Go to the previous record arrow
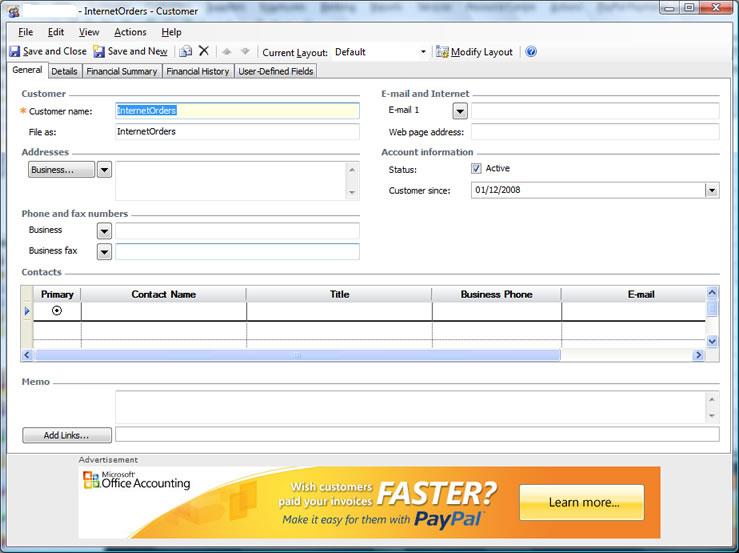This screenshot has height=553, width=739. (x=227, y=51)
